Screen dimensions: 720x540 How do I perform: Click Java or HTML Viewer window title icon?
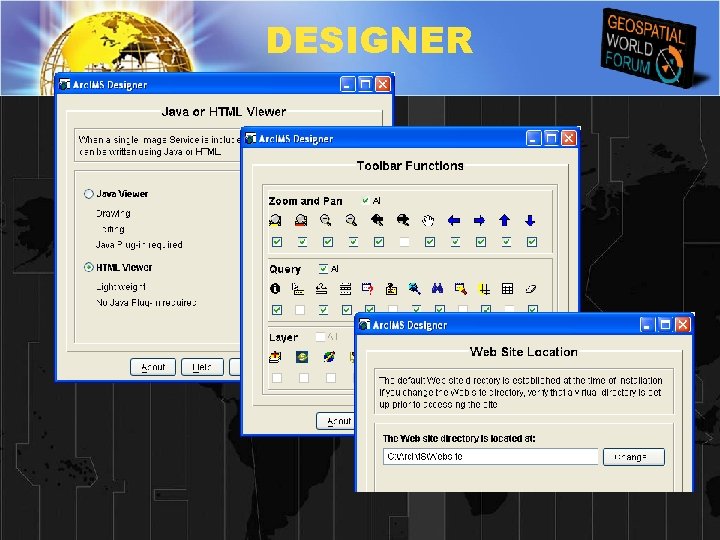[x=65, y=84]
